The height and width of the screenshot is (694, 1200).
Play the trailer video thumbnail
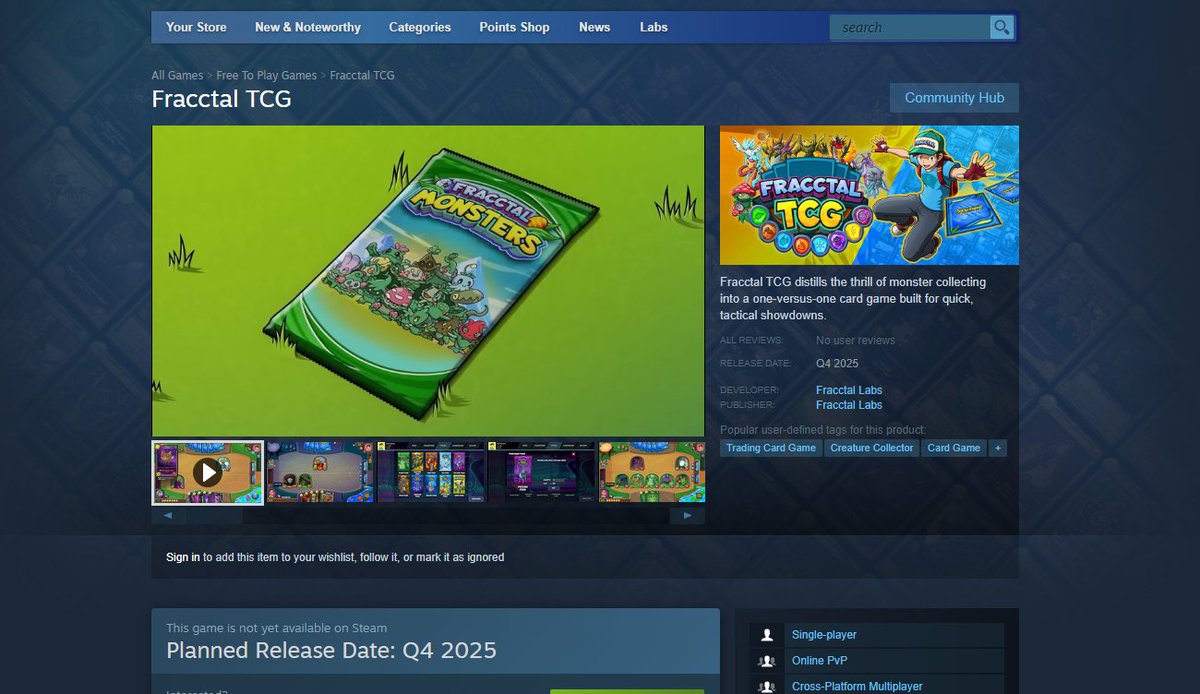pos(207,472)
